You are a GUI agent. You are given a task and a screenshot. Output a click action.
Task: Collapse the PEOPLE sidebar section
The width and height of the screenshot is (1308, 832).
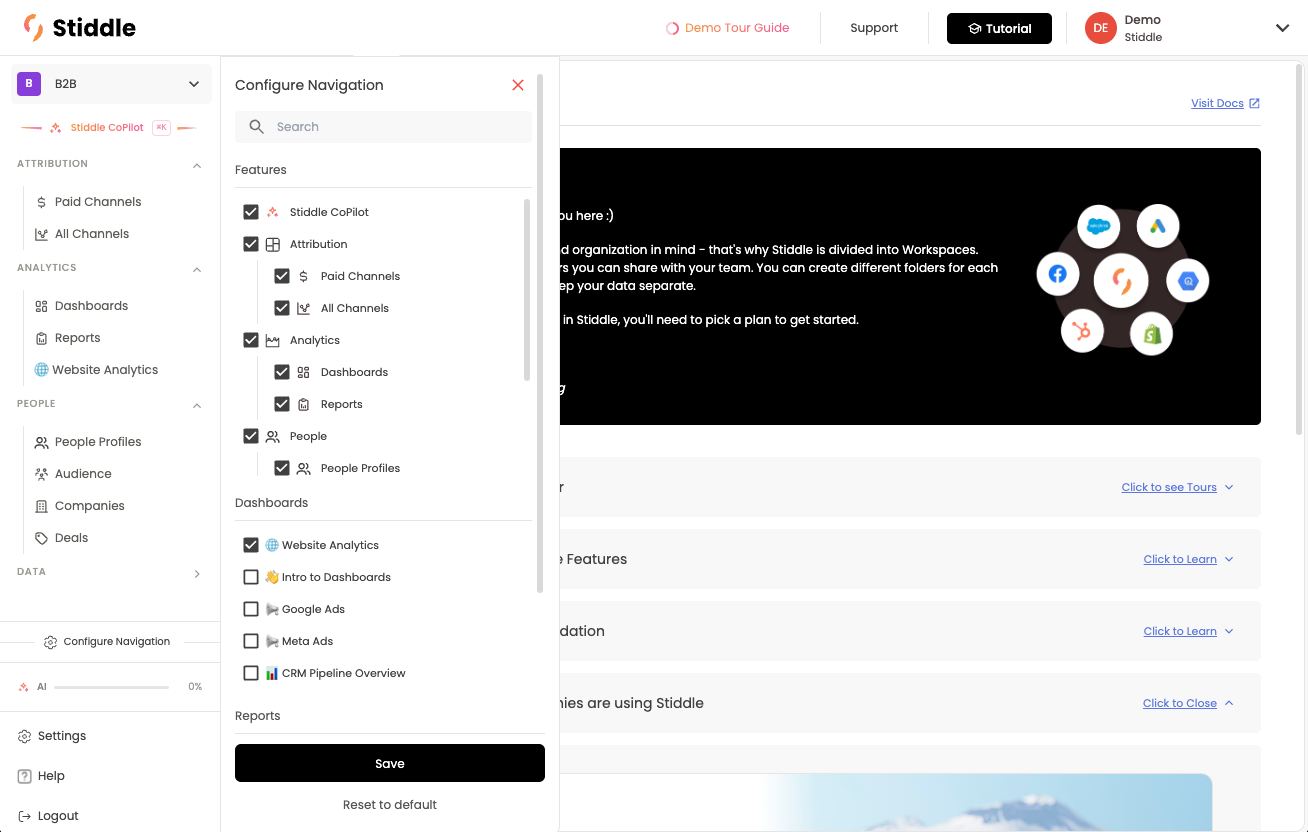coord(197,405)
